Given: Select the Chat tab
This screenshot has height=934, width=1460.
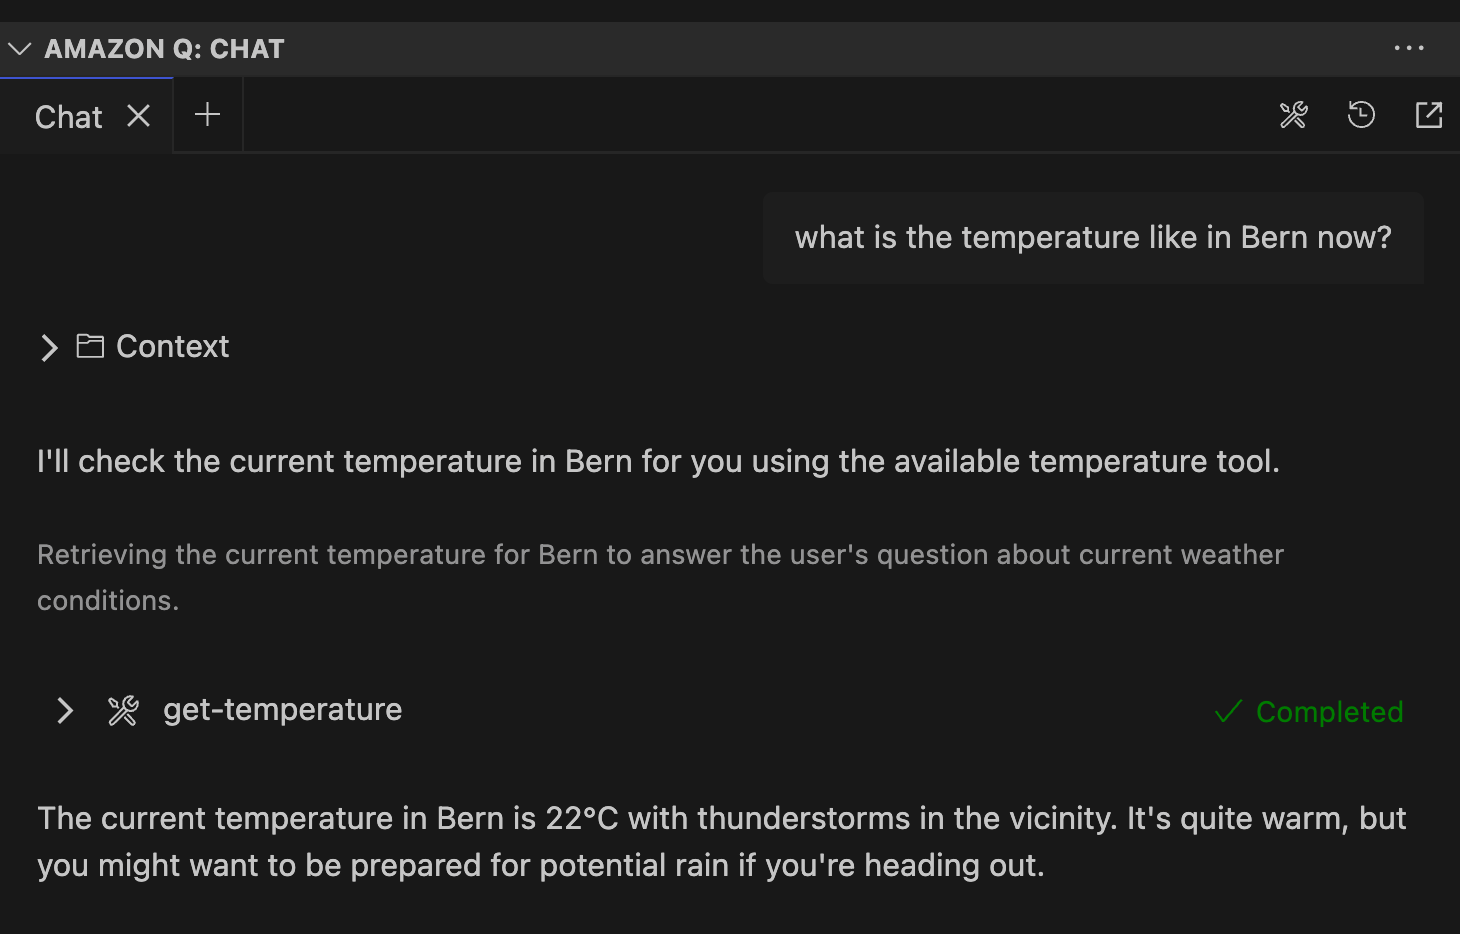Looking at the screenshot, I should tap(68, 117).
